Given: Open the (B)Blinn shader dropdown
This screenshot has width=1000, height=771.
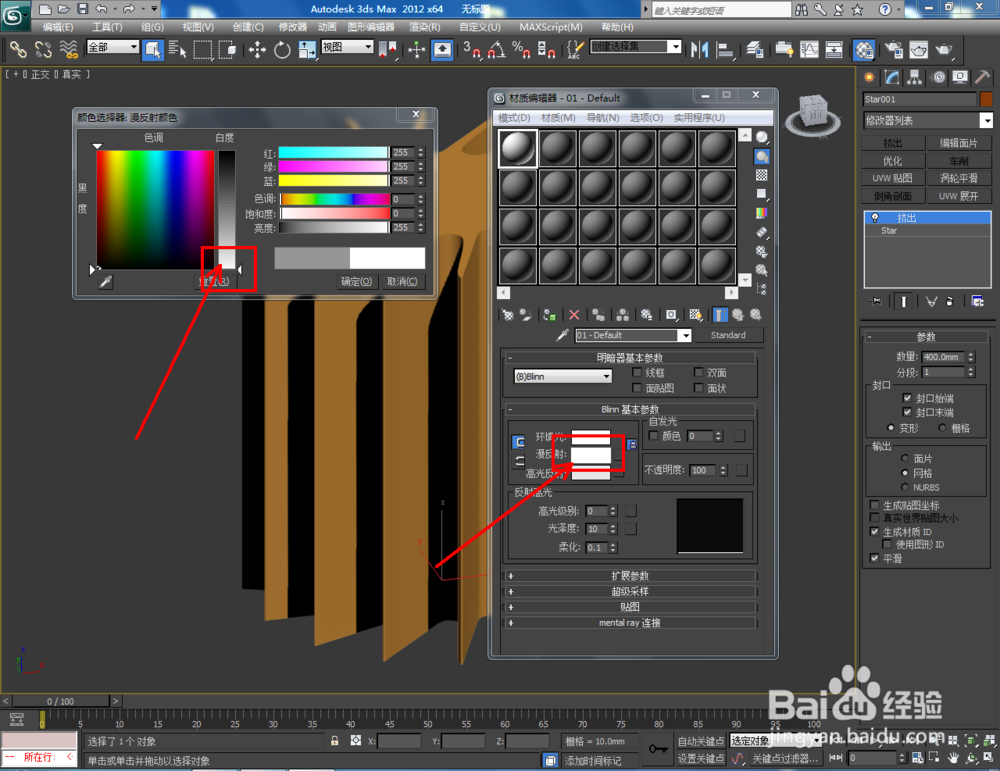Looking at the screenshot, I should pyautogui.click(x=562, y=377).
